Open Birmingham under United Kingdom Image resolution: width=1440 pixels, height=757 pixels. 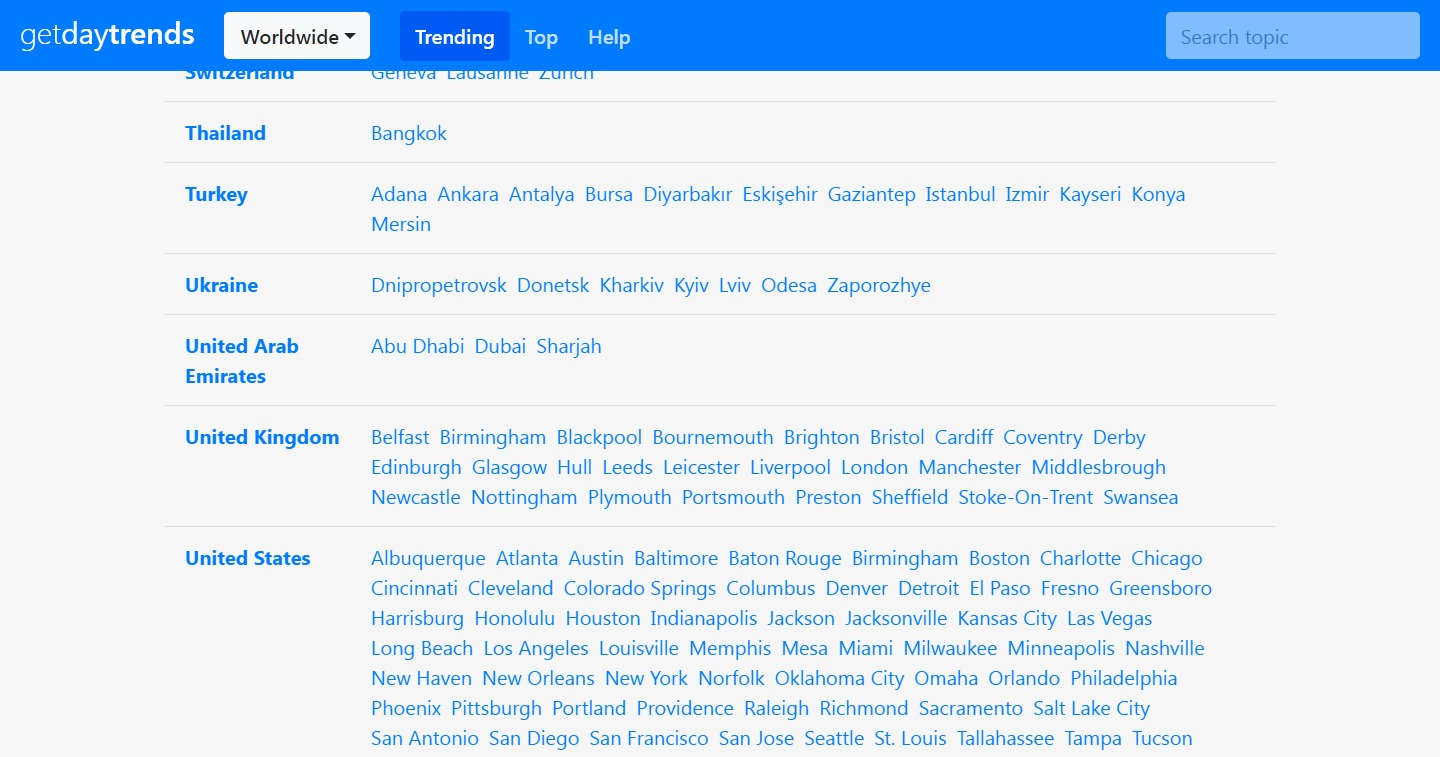coord(493,437)
